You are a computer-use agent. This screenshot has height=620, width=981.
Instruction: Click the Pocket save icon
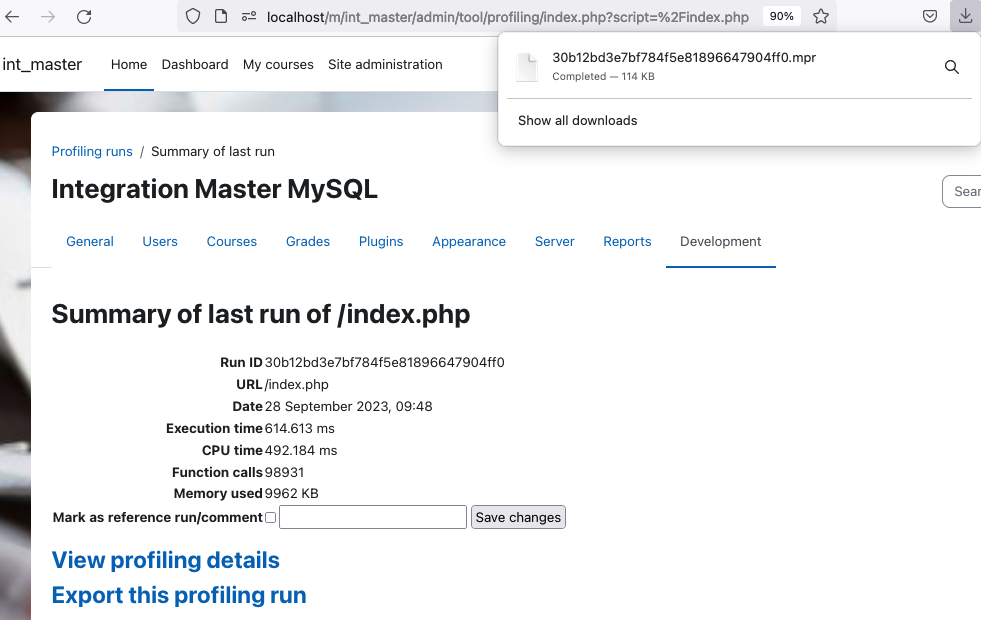(930, 16)
